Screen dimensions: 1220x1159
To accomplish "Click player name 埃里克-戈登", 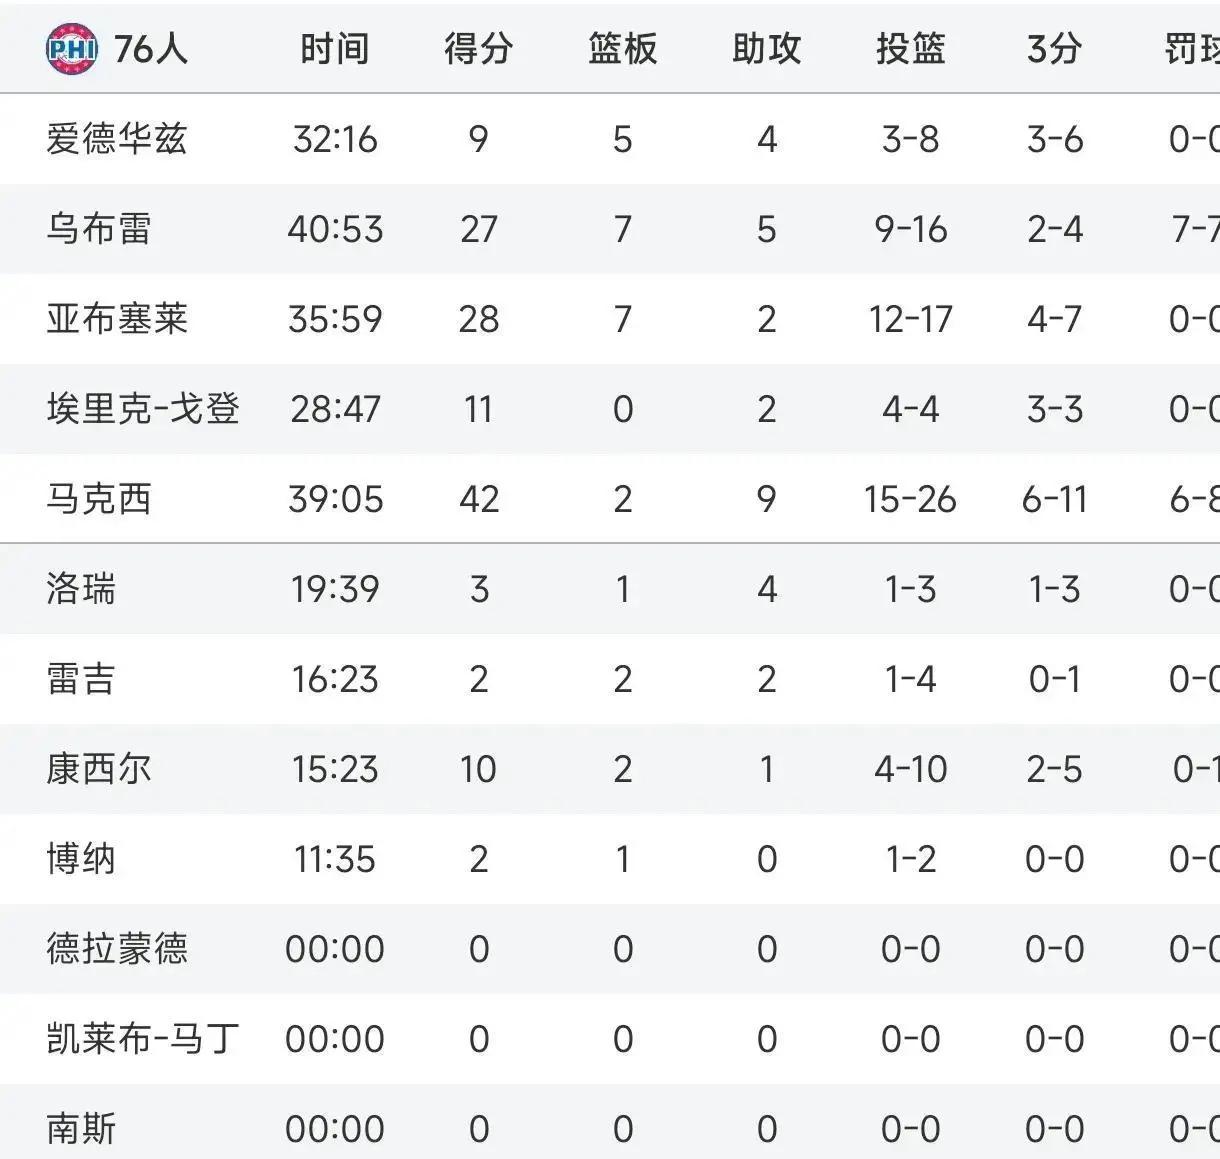I will [x=142, y=409].
